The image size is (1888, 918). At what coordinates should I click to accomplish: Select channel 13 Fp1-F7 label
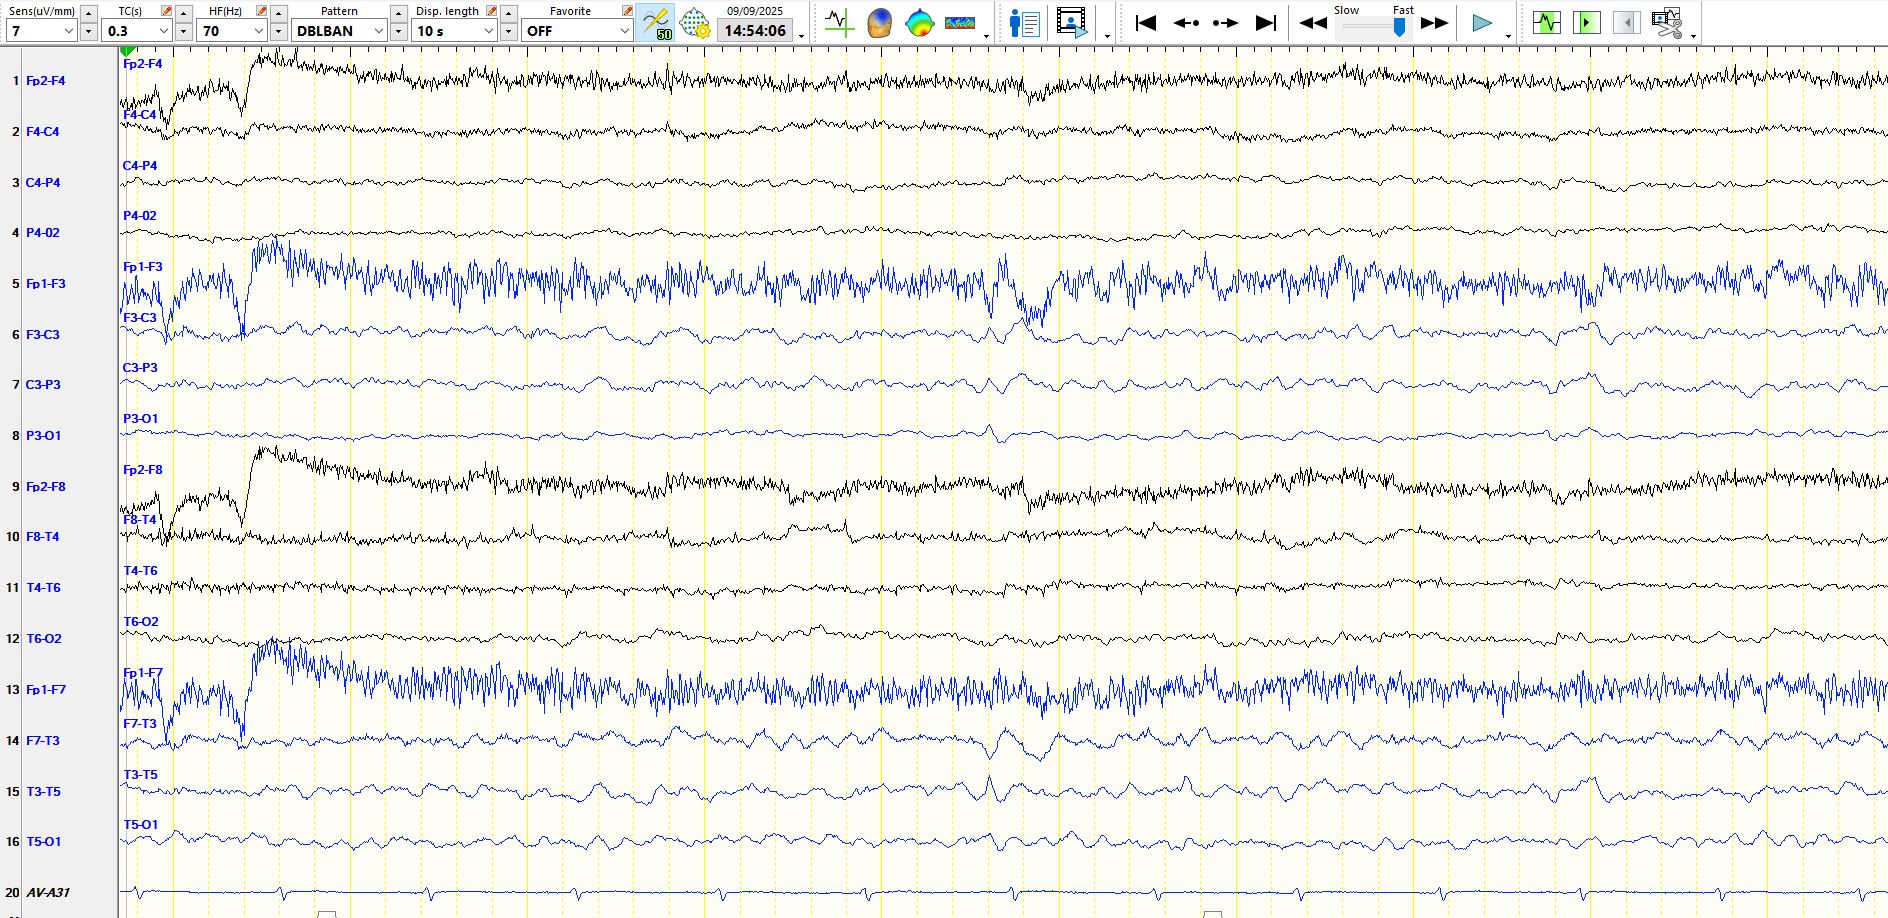coord(46,690)
